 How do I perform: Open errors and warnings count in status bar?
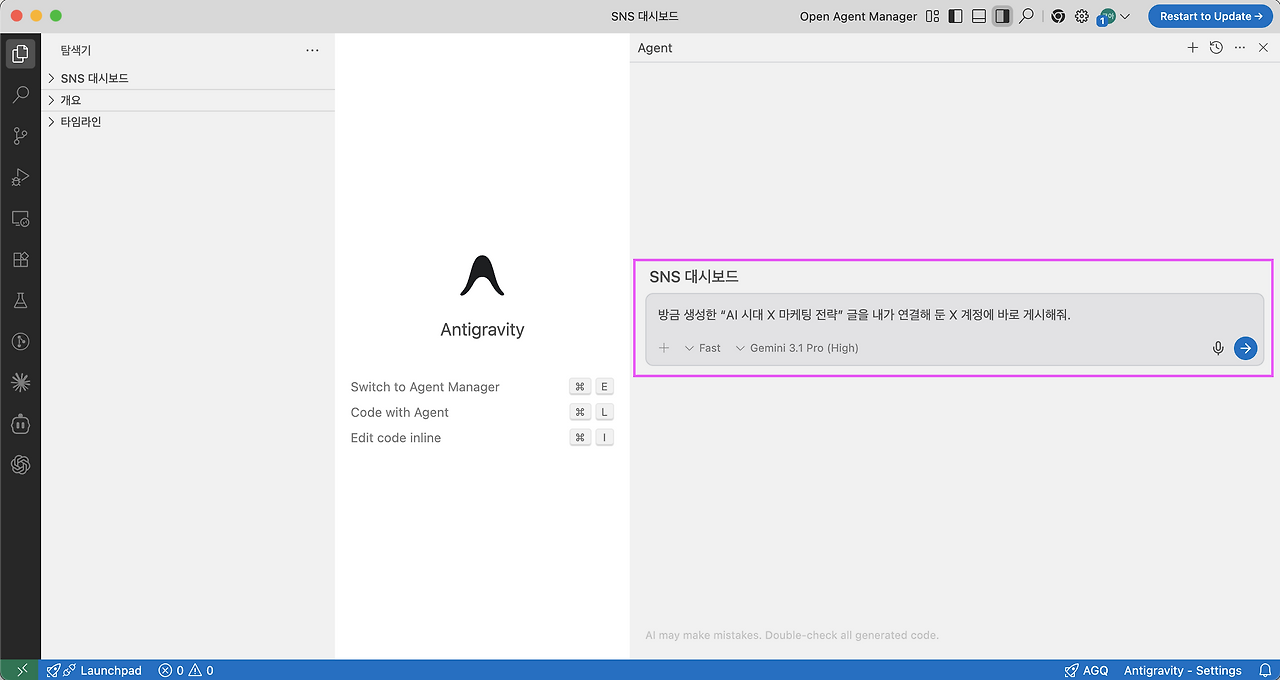186,670
